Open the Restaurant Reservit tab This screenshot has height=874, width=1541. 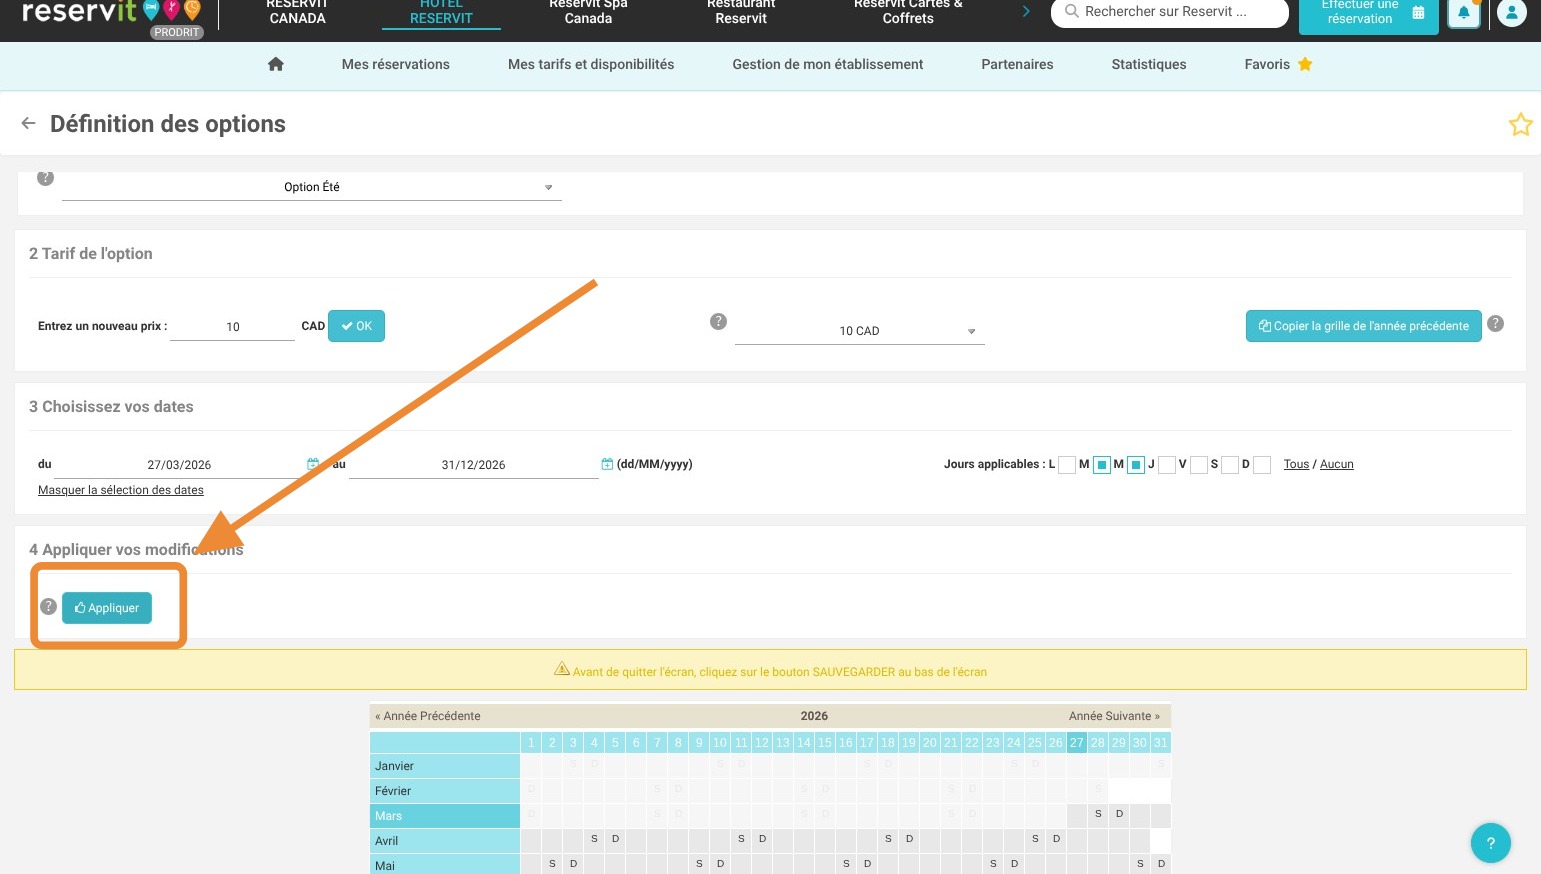(x=741, y=12)
